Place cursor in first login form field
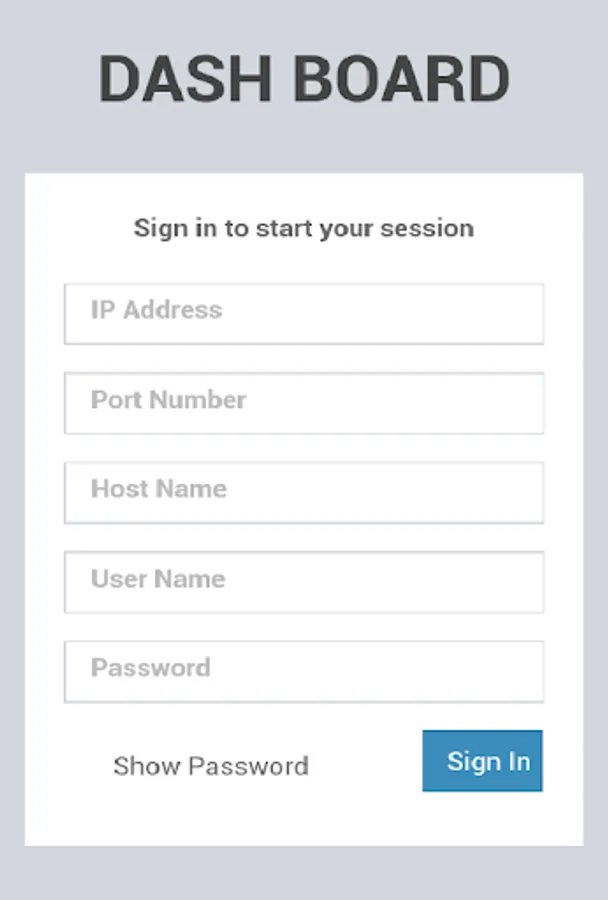This screenshot has height=900, width=608. pyautogui.click(x=304, y=314)
